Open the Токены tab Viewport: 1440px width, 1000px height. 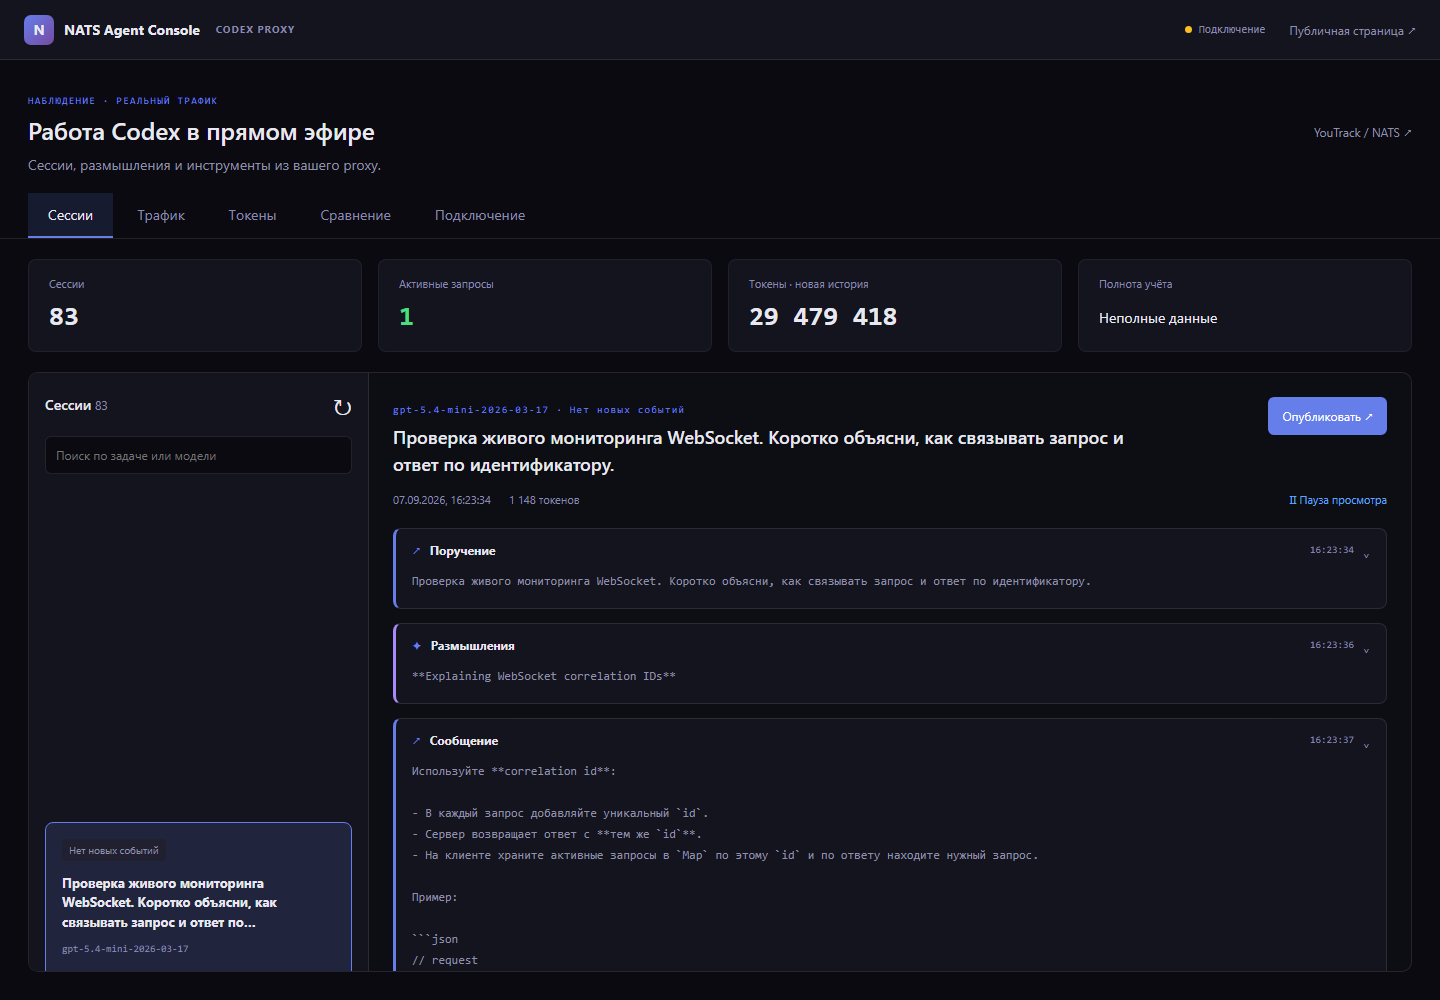pos(252,215)
